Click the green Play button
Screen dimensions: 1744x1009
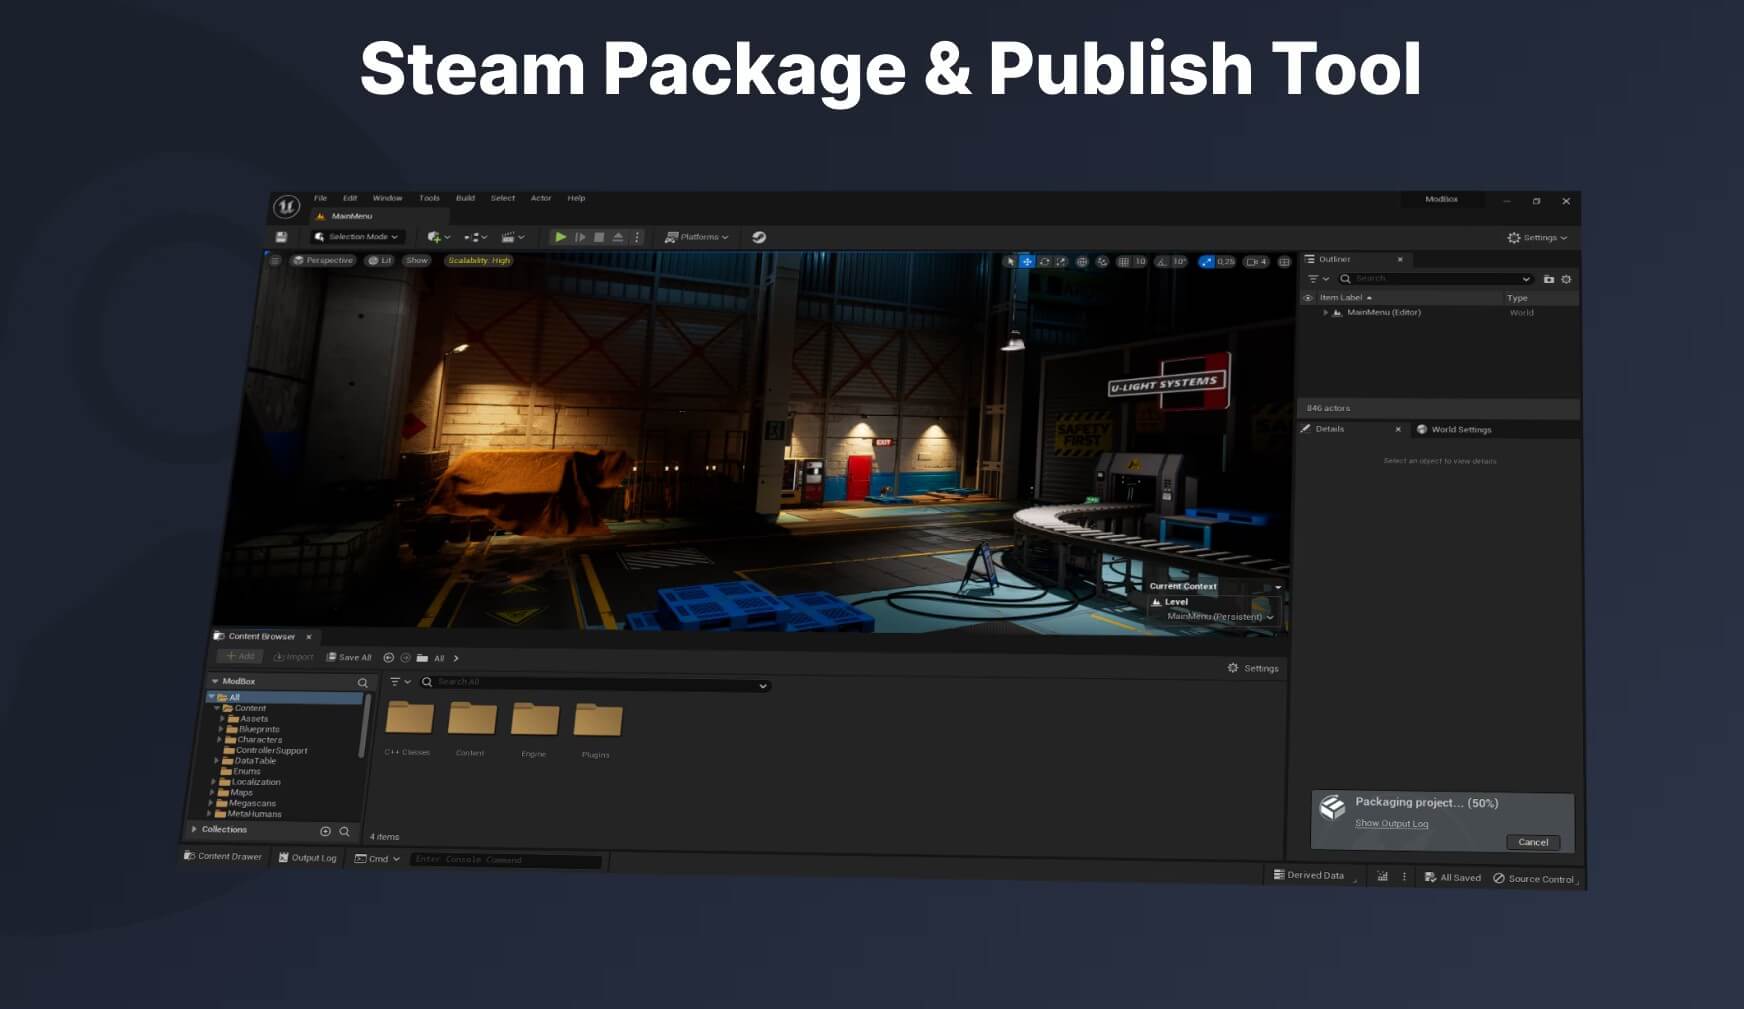click(561, 237)
